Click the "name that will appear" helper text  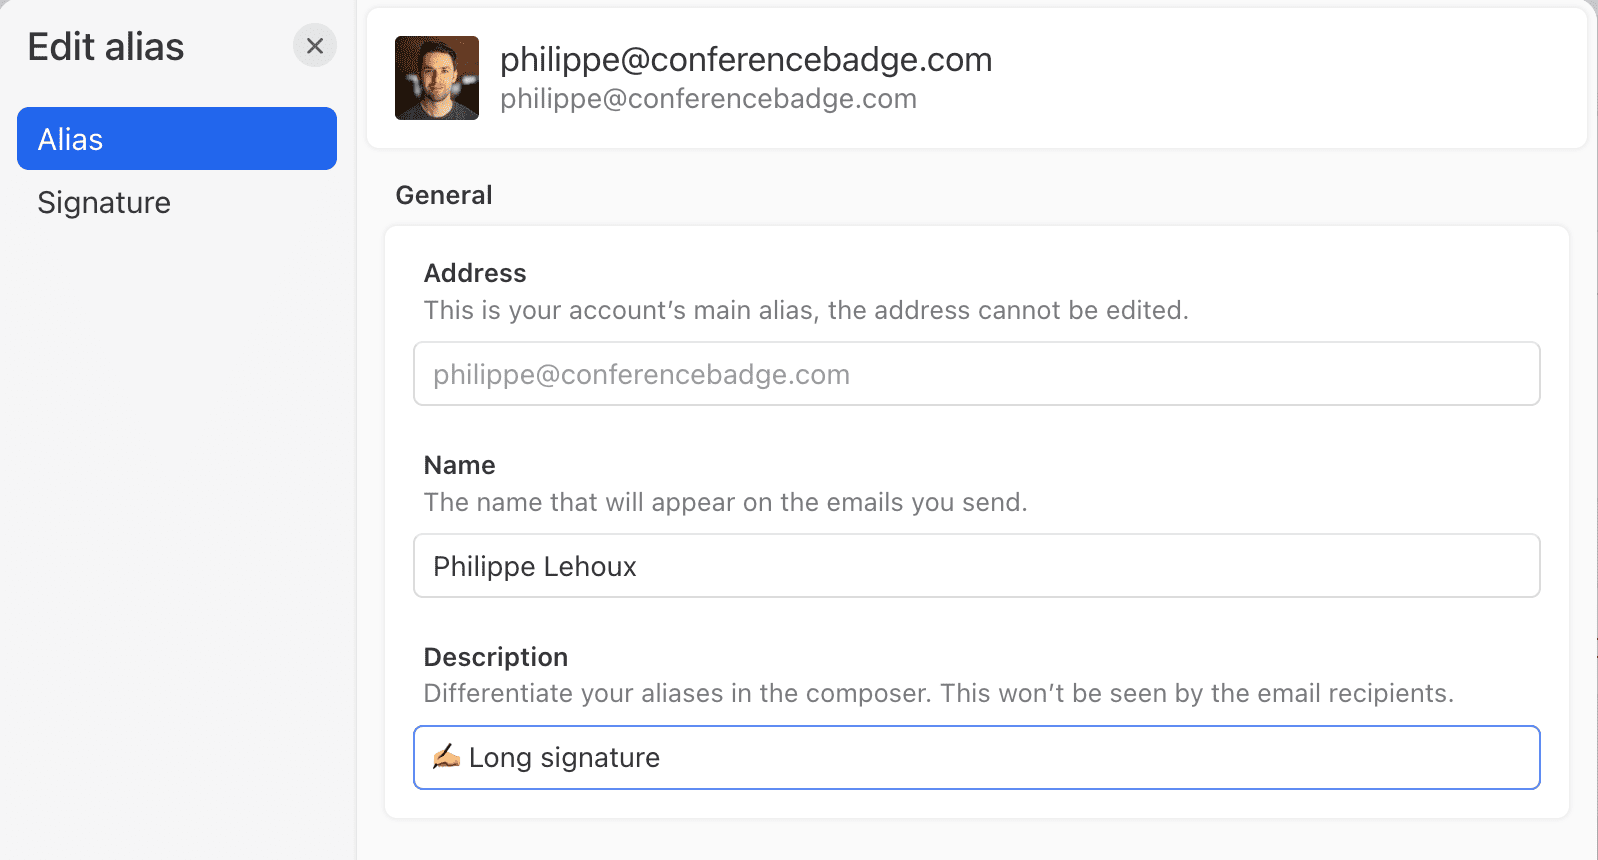click(725, 502)
